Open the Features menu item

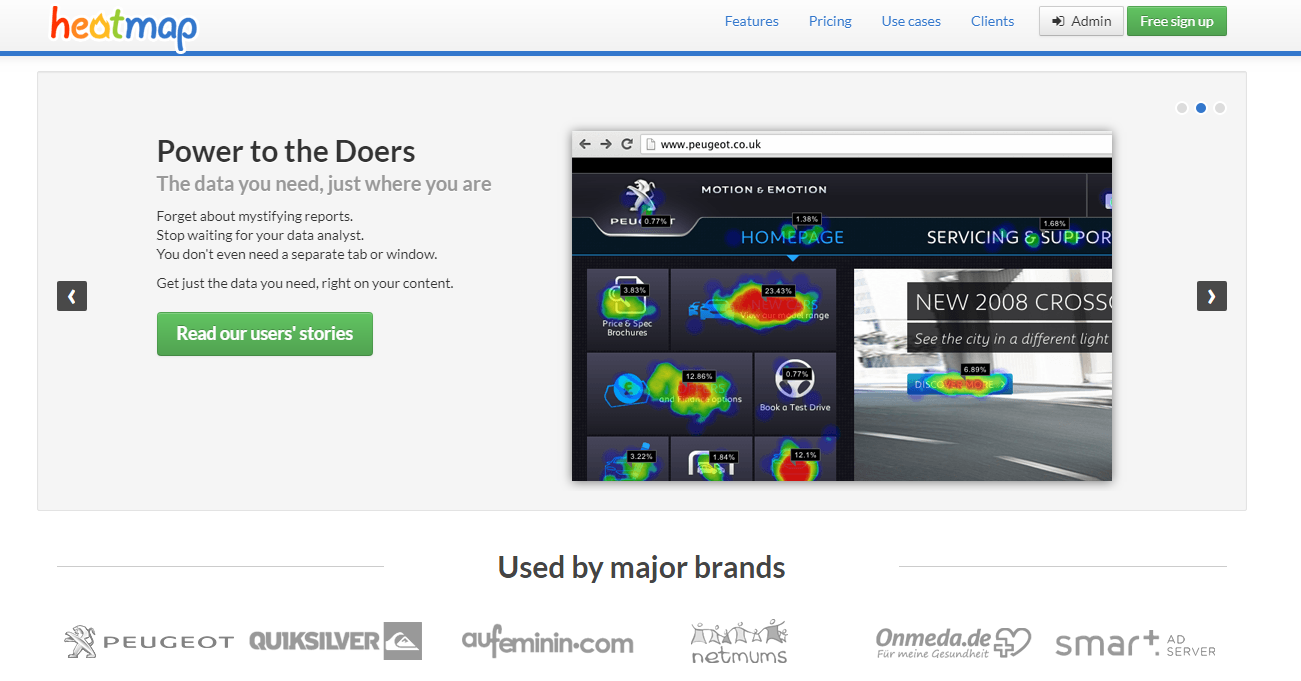pos(751,21)
